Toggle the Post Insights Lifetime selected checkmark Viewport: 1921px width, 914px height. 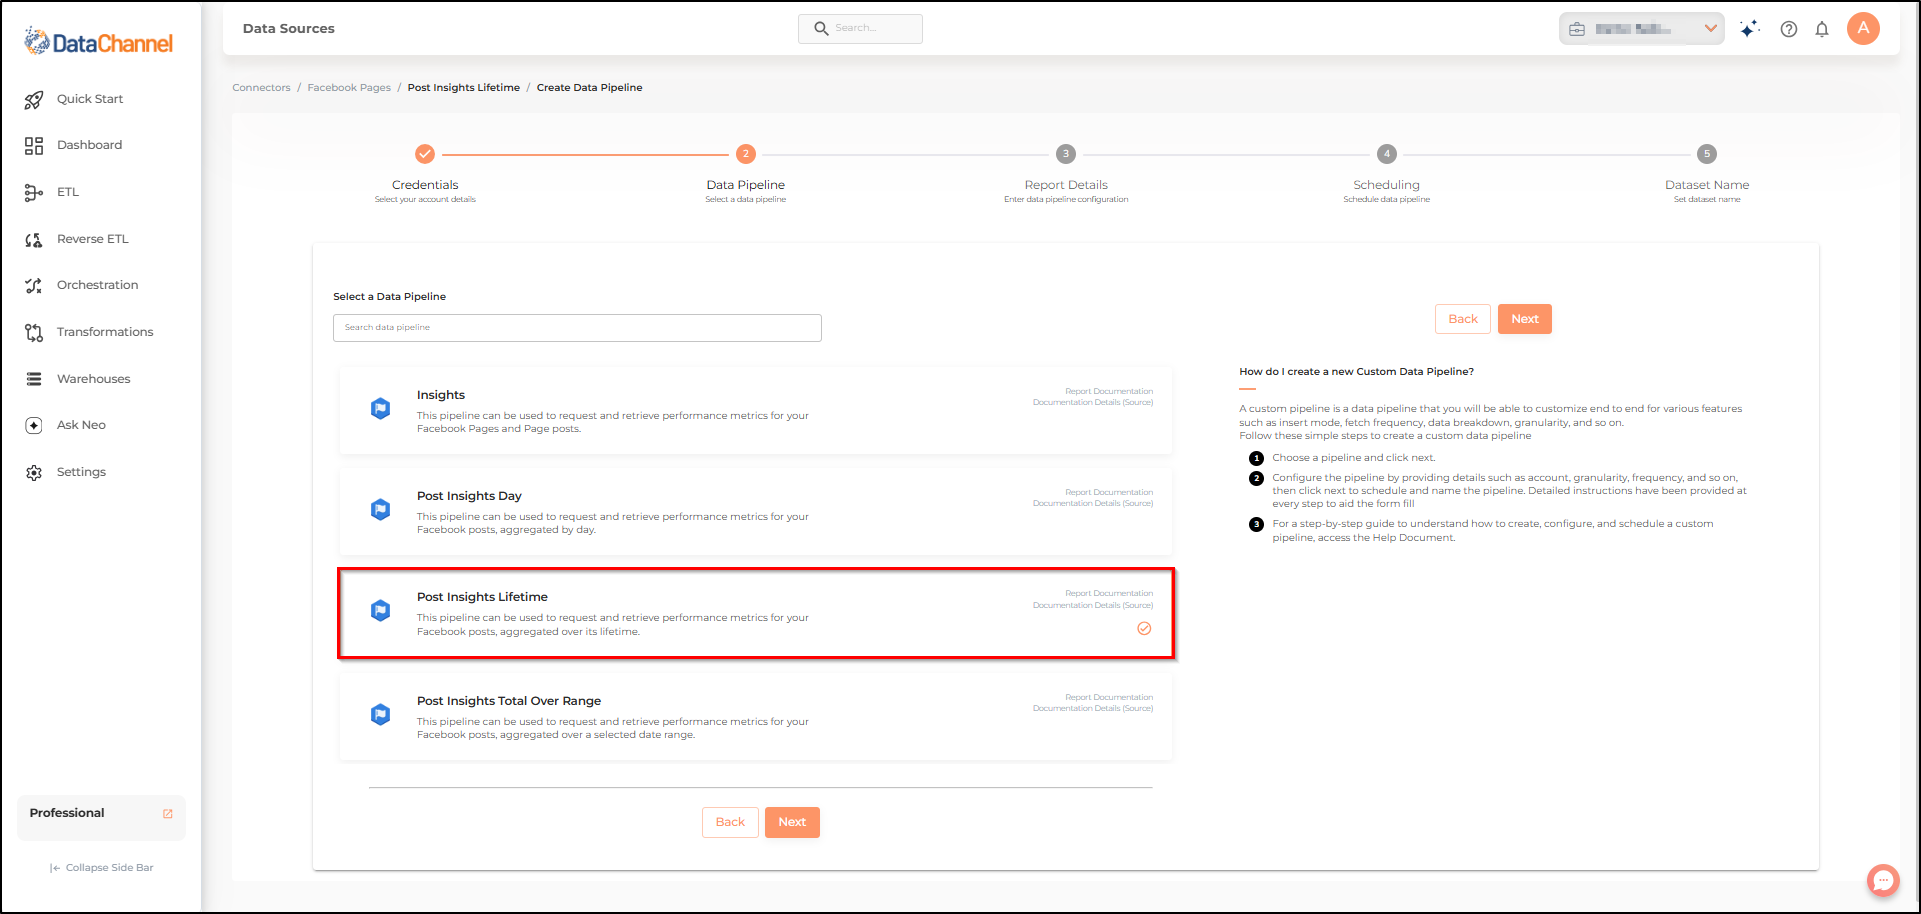point(1144,629)
